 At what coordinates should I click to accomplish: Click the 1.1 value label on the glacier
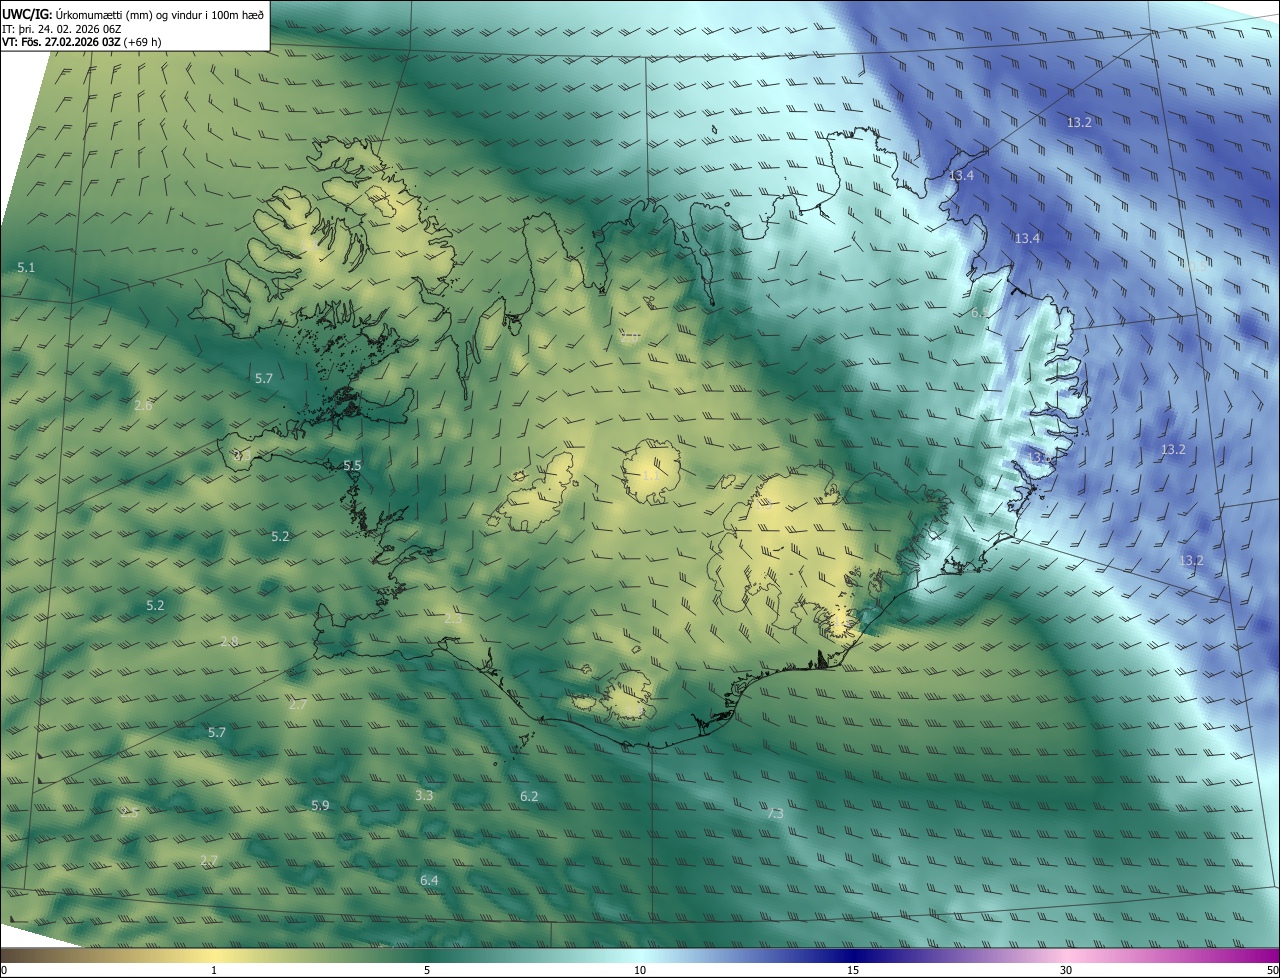pyautogui.click(x=650, y=475)
